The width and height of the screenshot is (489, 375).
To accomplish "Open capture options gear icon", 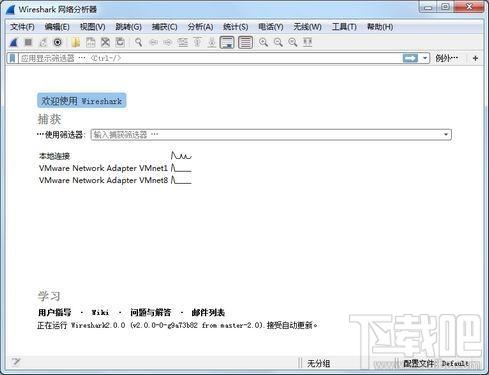I will click(x=58, y=42).
